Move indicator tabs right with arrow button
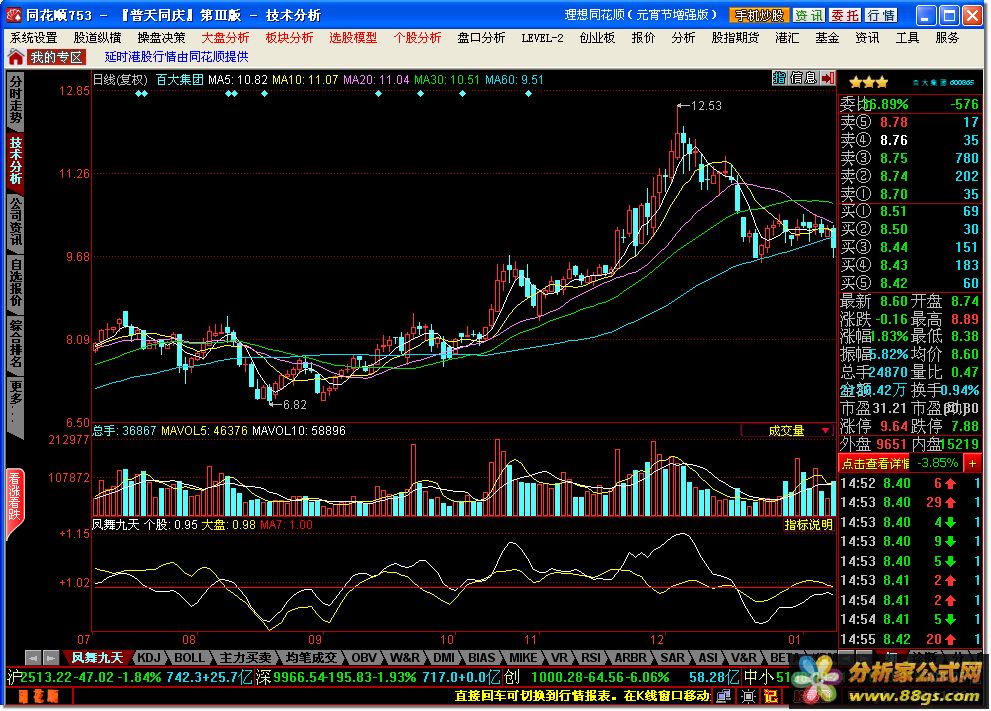Viewport: 991px width, 711px height. [51, 658]
